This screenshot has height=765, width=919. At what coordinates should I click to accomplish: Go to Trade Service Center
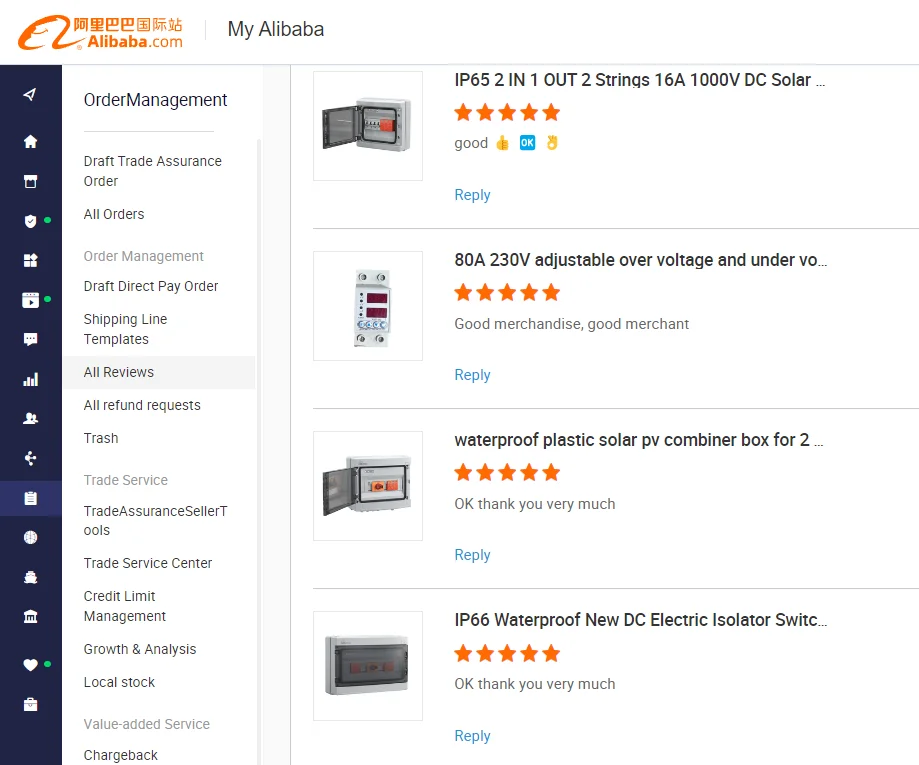point(148,563)
